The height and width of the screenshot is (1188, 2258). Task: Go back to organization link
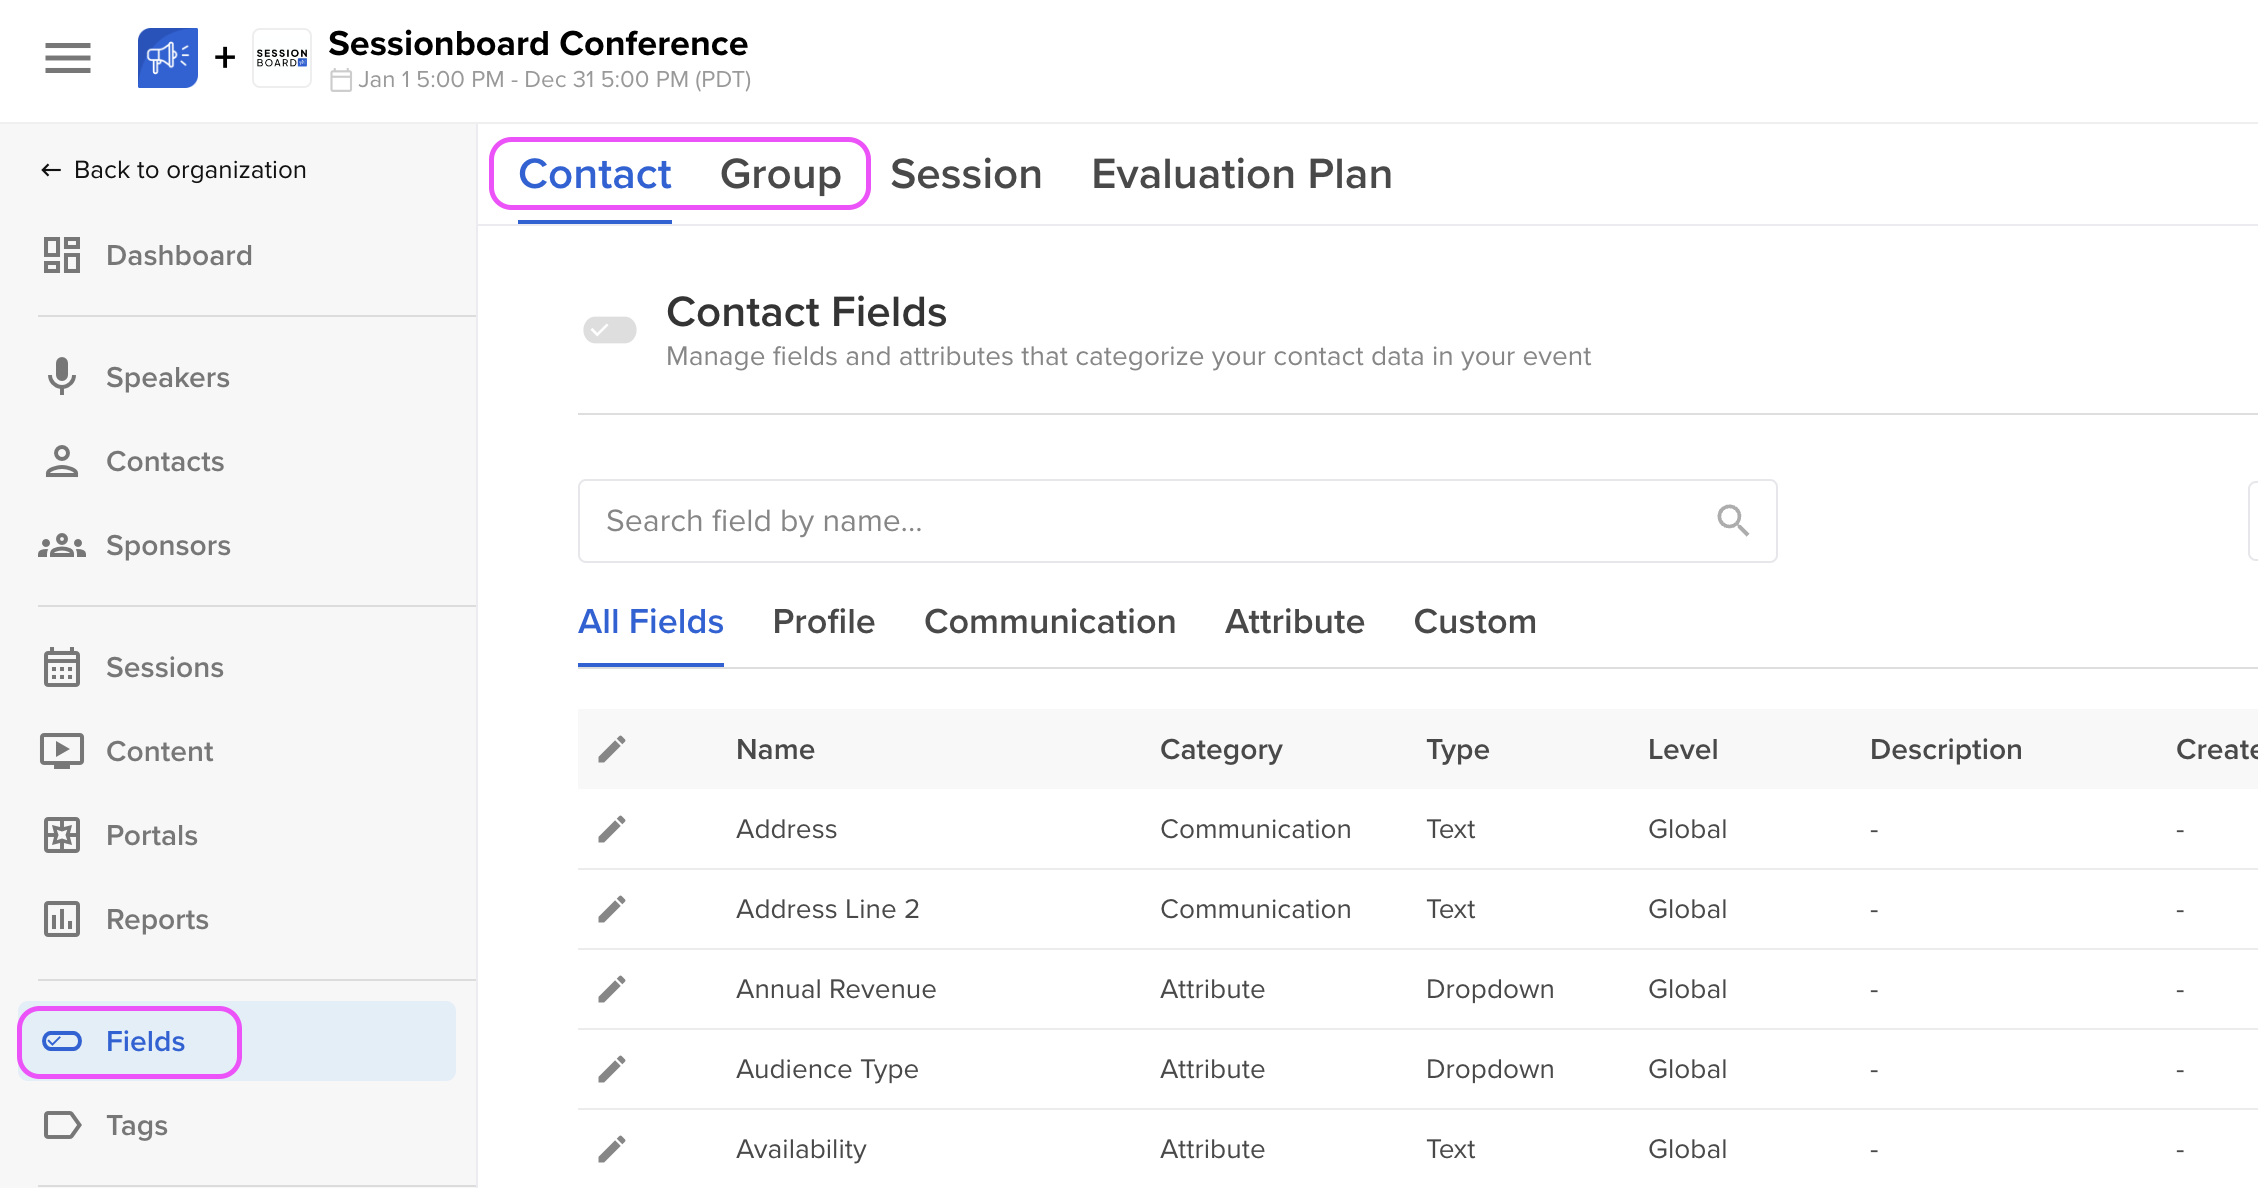tap(174, 170)
